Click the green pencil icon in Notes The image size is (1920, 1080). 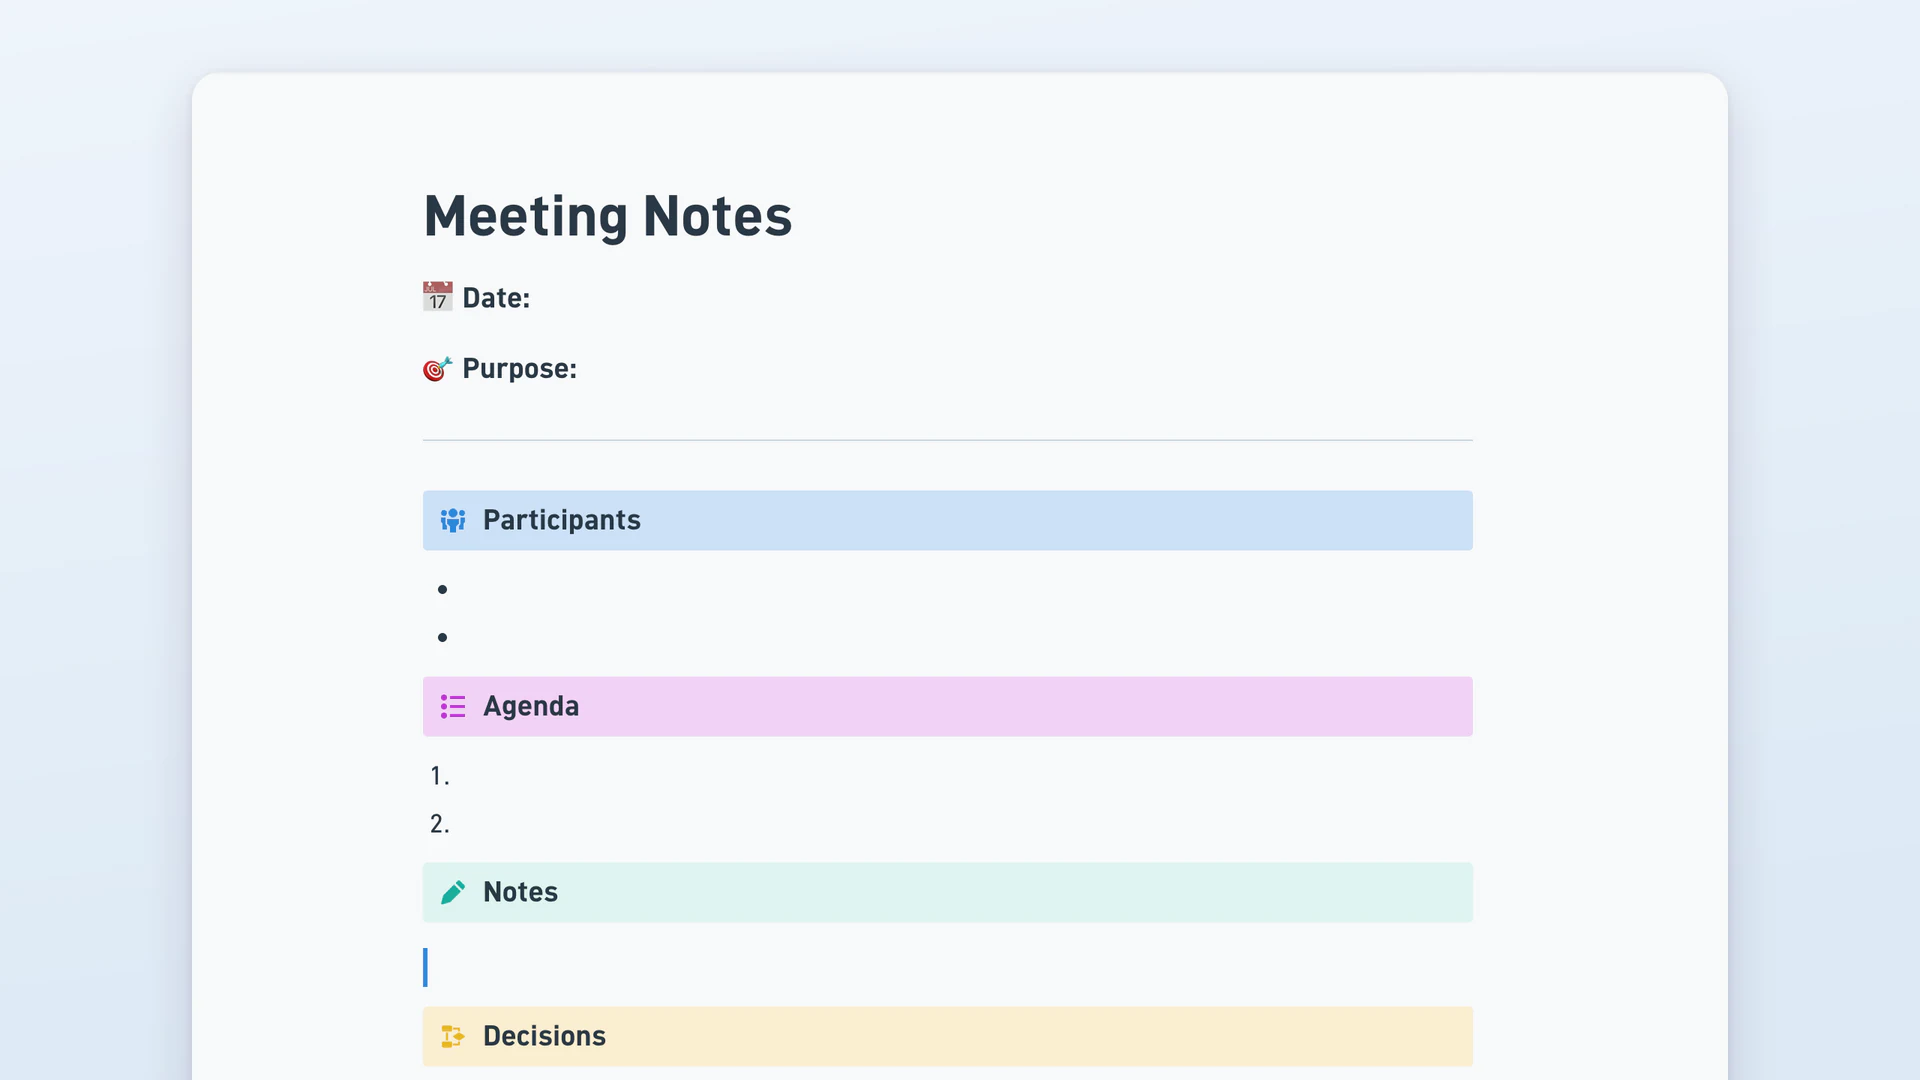453,892
